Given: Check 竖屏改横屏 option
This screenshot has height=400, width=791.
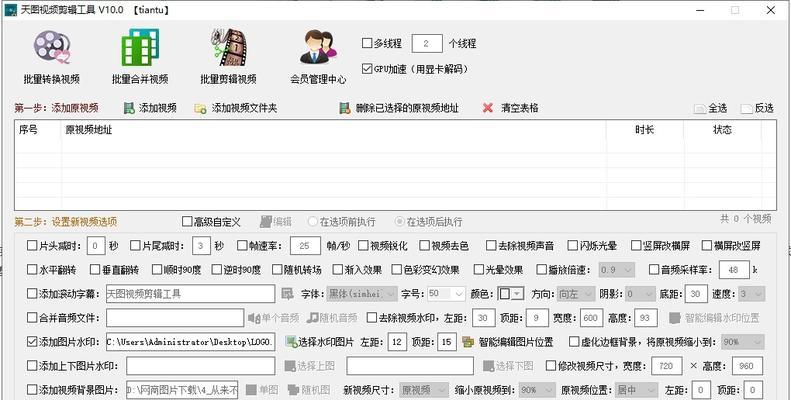Looking at the screenshot, I should tap(636, 246).
